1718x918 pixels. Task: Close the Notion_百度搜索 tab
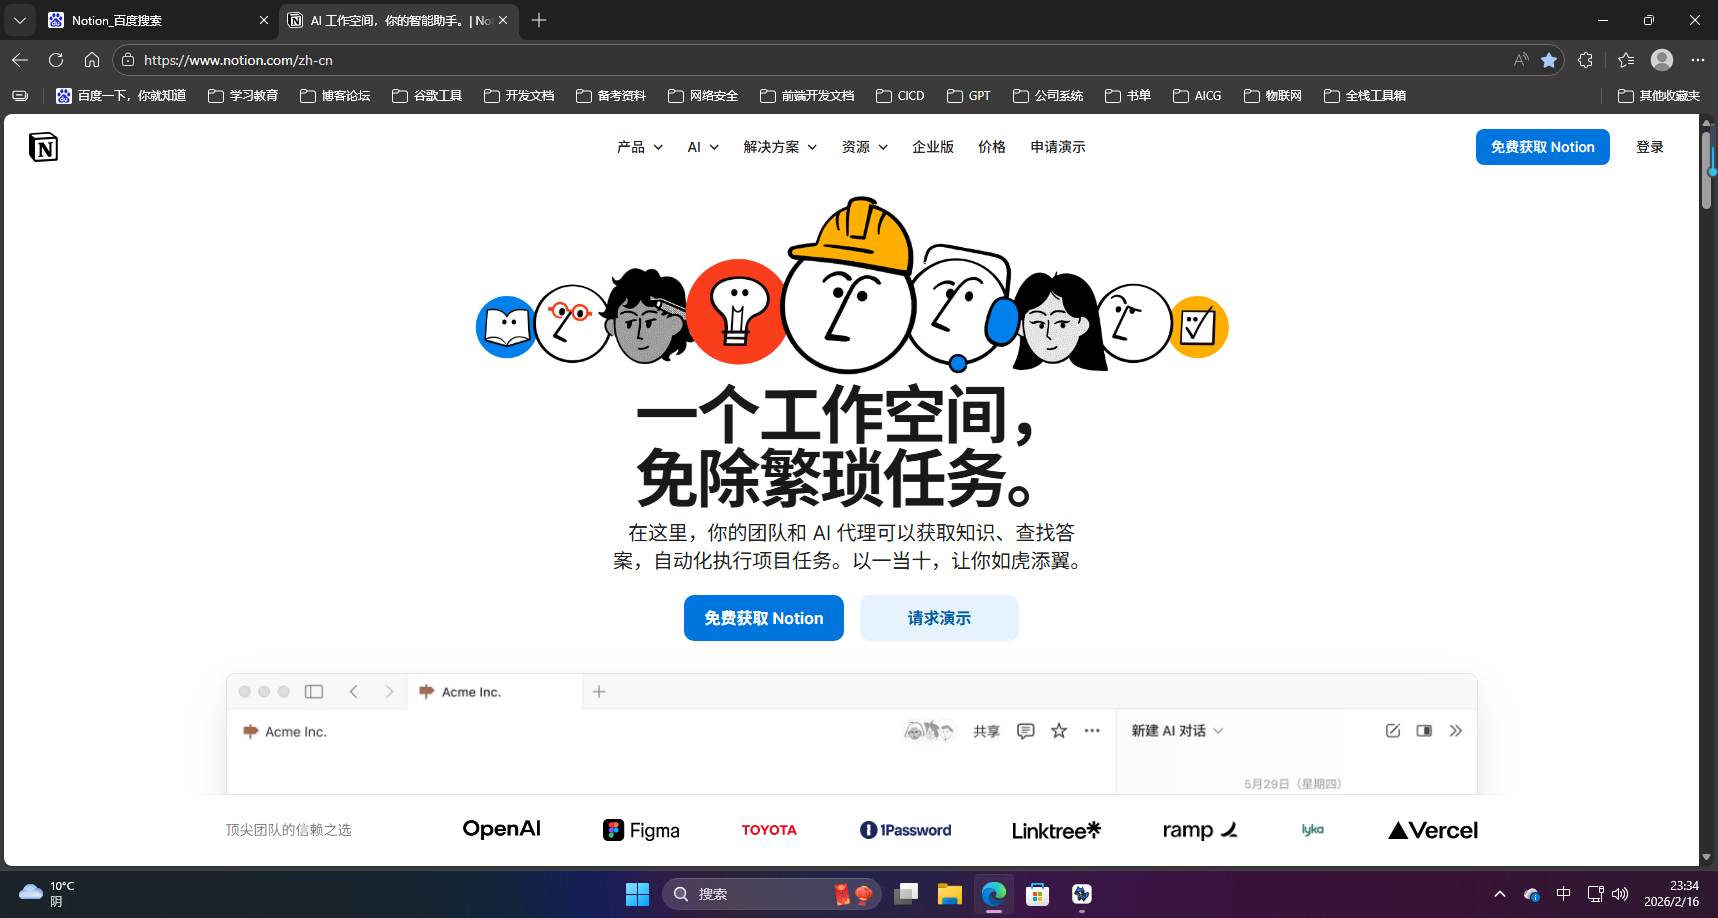[x=264, y=20]
